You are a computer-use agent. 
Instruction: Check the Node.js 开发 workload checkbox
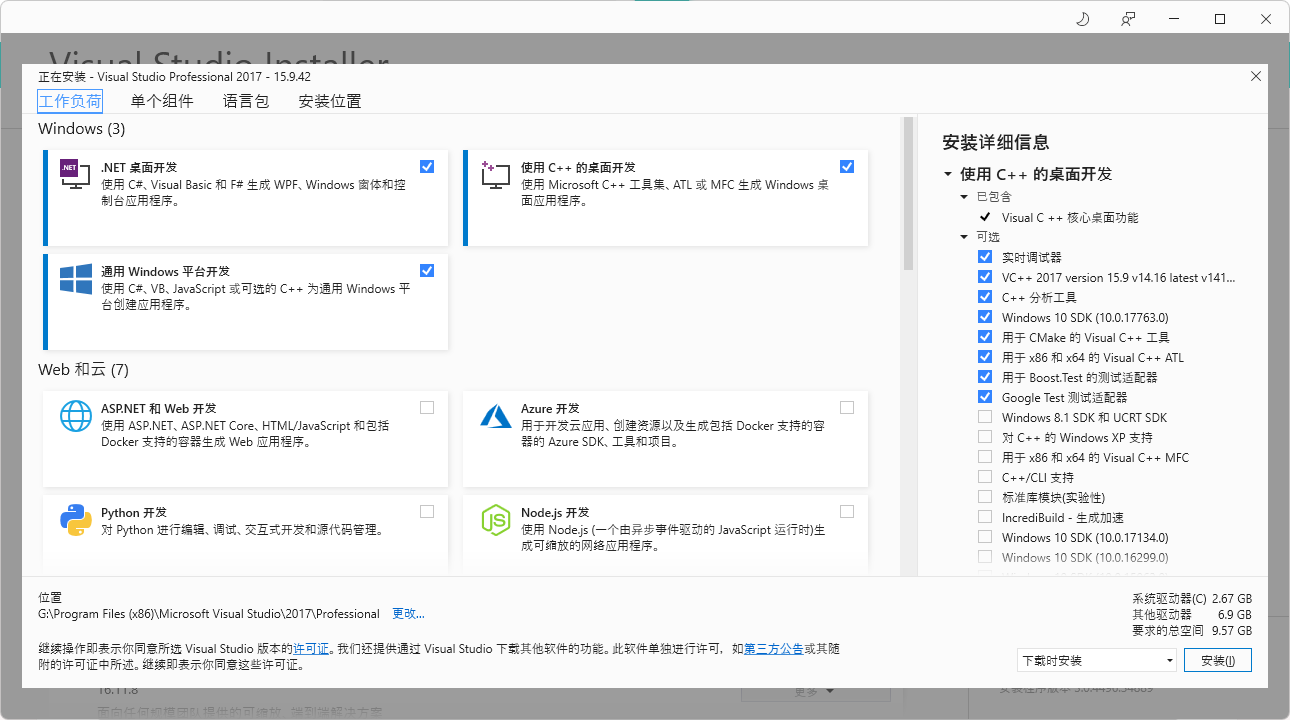(847, 511)
